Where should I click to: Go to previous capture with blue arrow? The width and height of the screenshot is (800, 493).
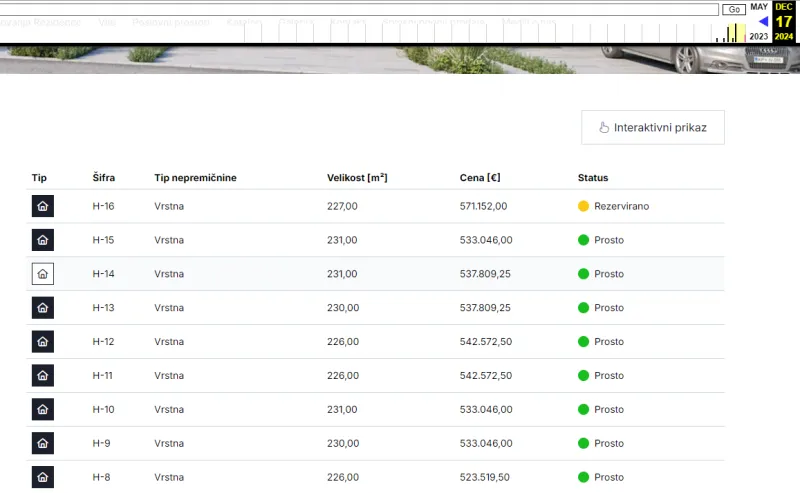coord(763,21)
